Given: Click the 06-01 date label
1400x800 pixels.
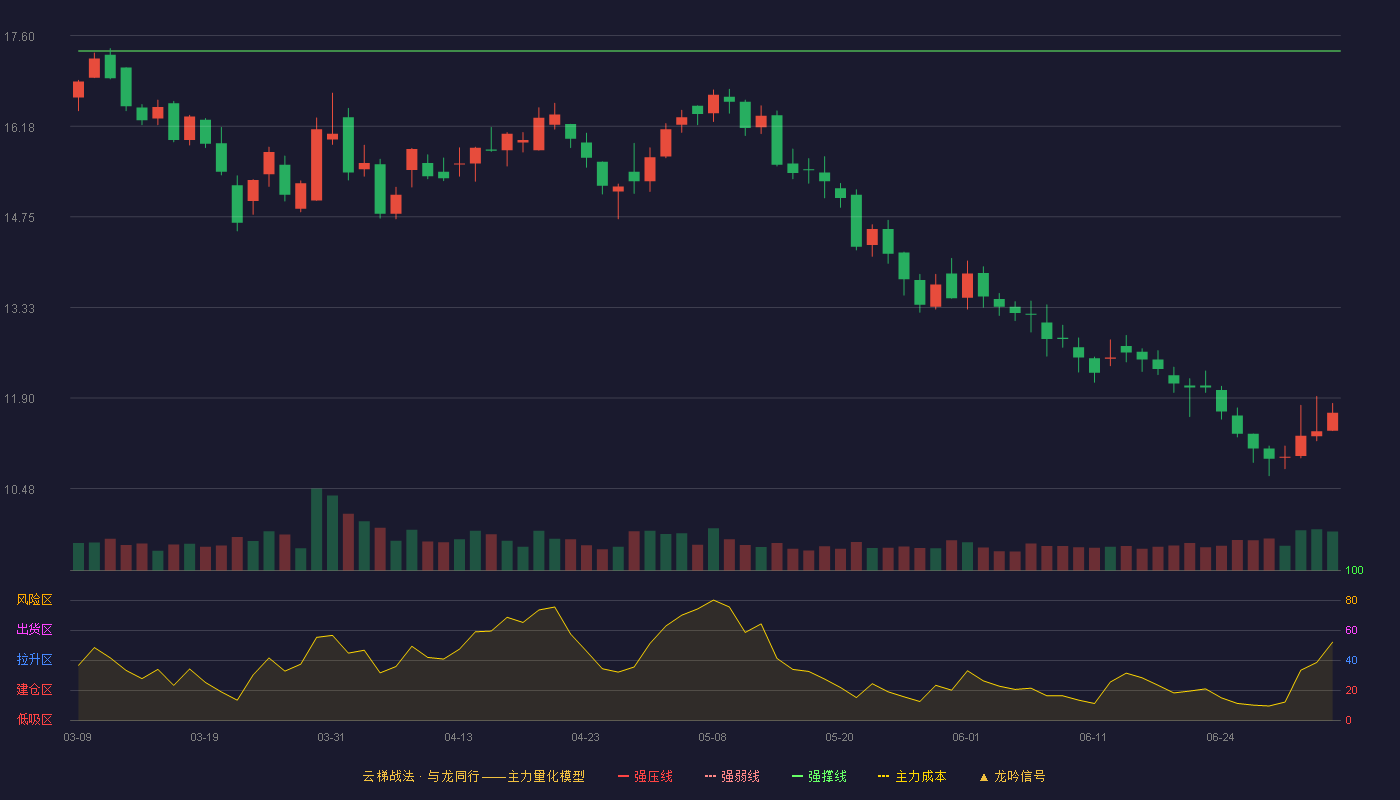Looking at the screenshot, I should click(x=966, y=737).
